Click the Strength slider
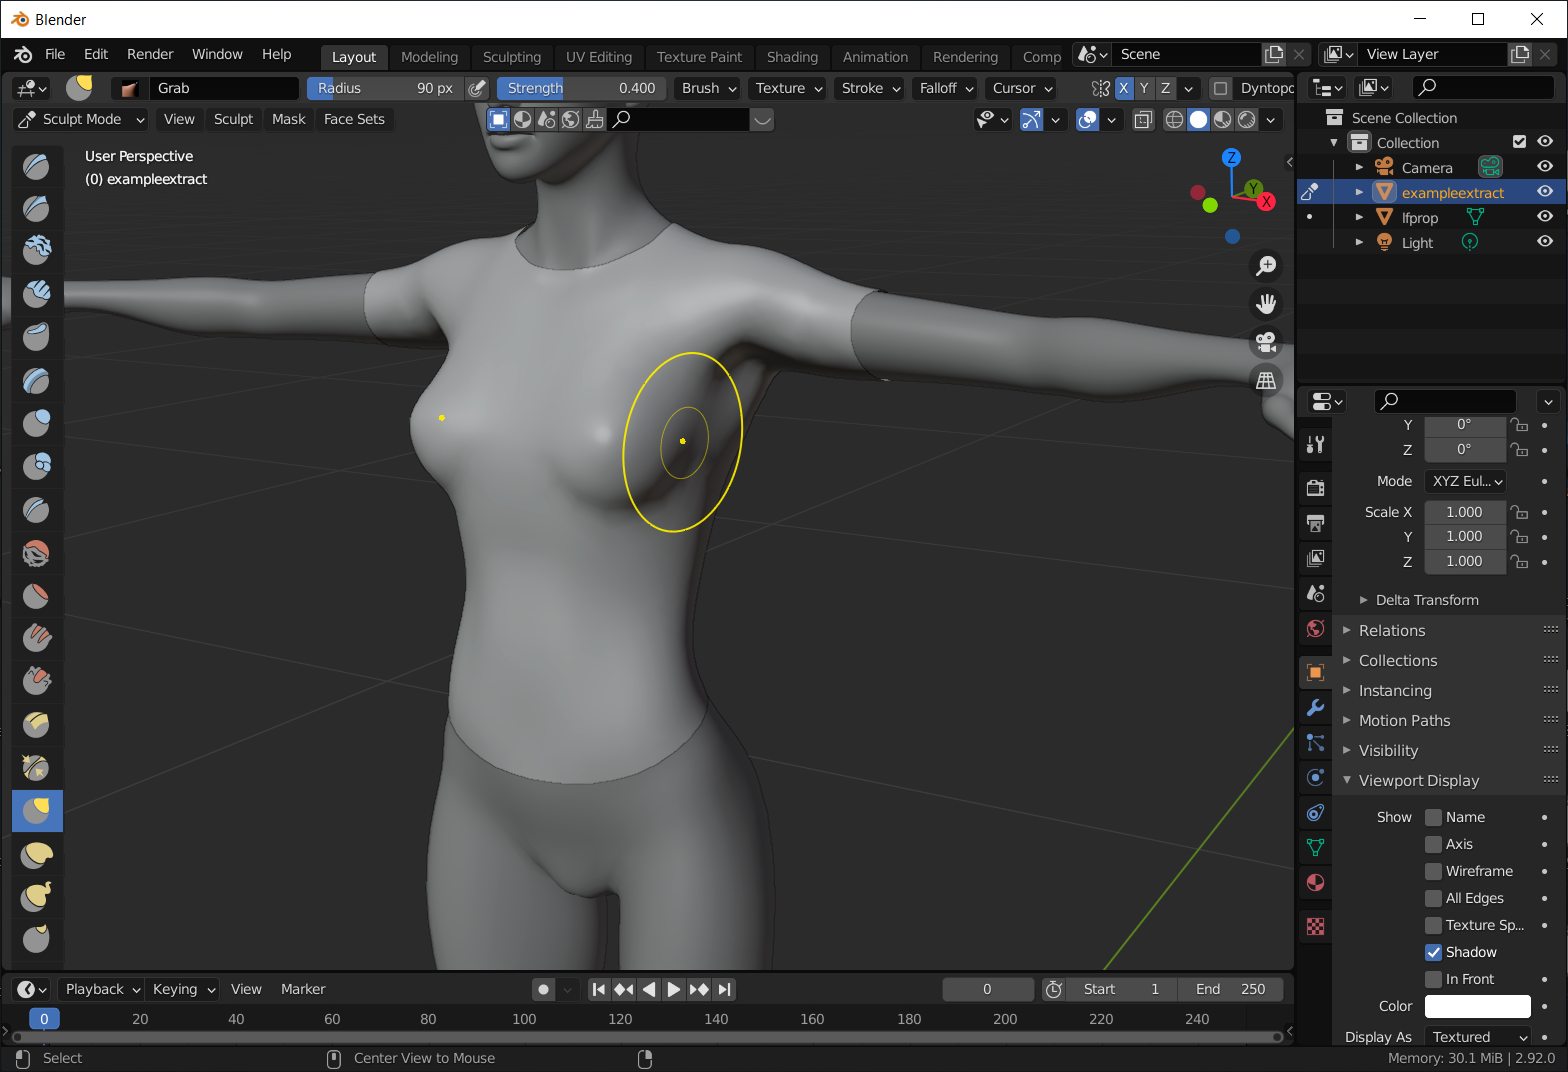The image size is (1568, 1072). 581,88
